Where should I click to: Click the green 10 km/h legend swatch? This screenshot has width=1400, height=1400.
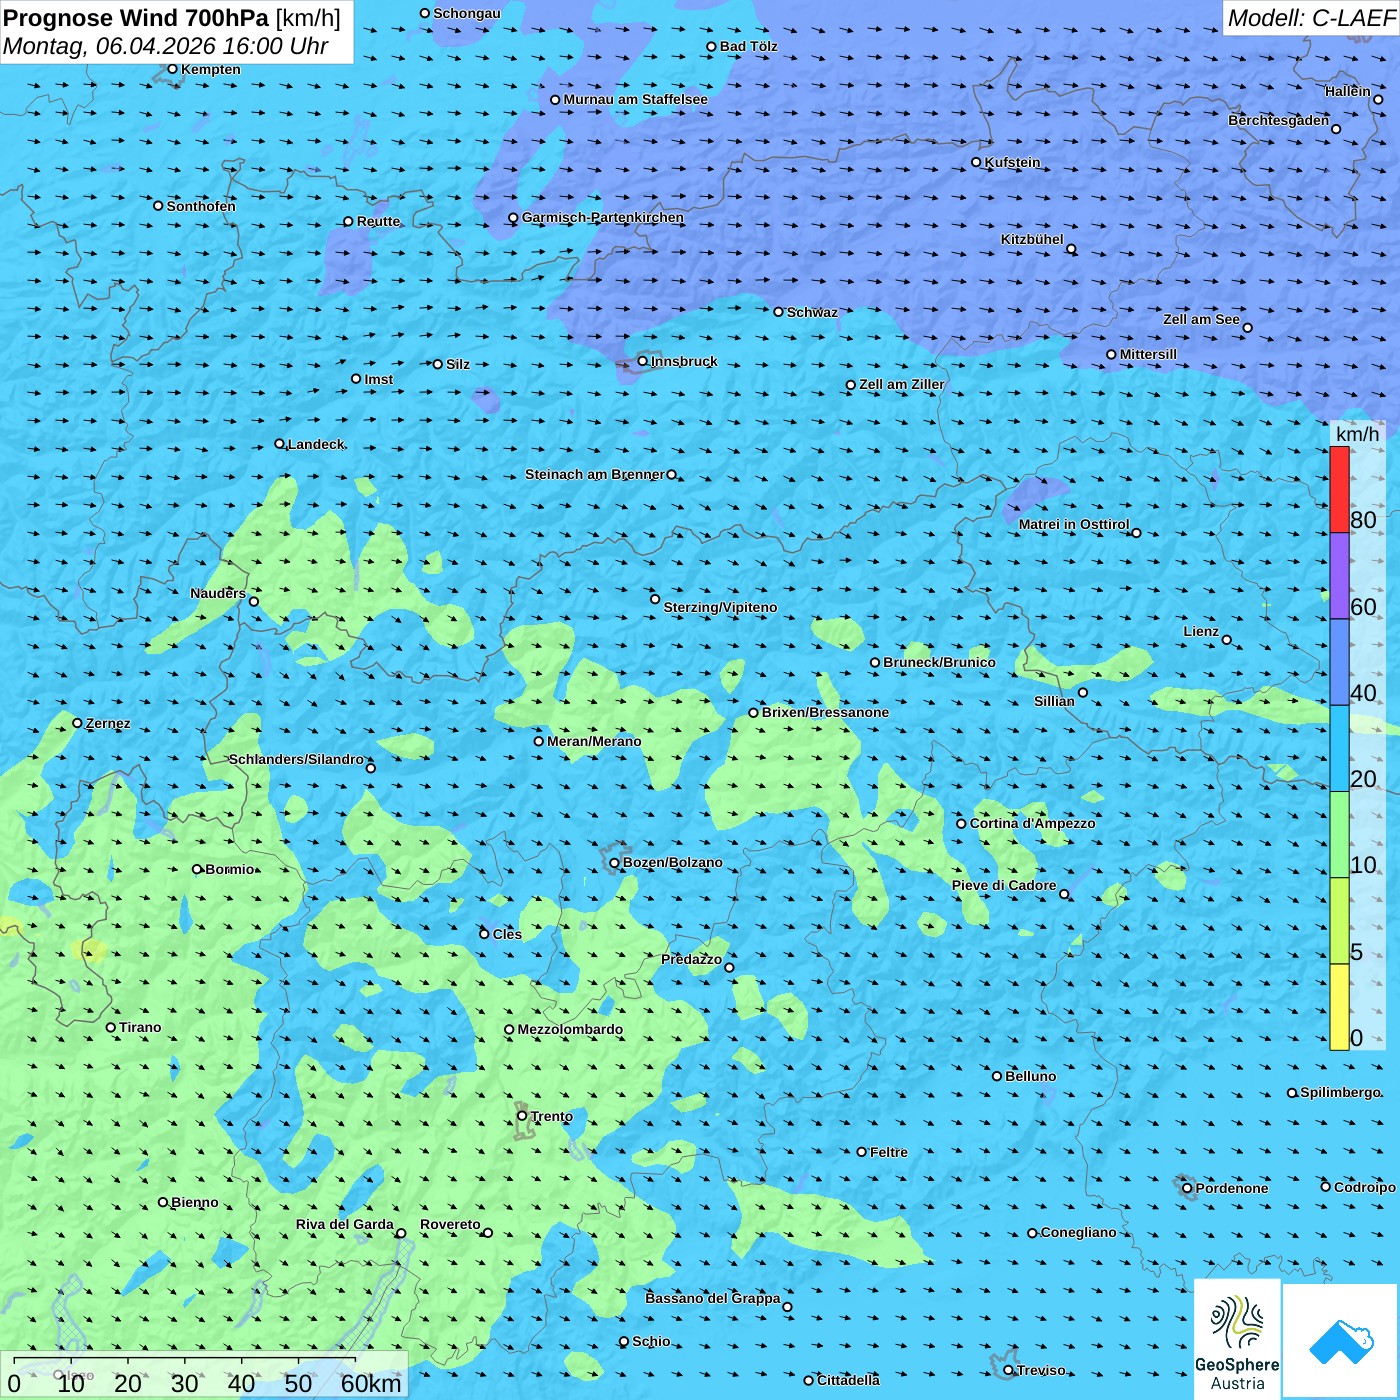[x=1339, y=834]
